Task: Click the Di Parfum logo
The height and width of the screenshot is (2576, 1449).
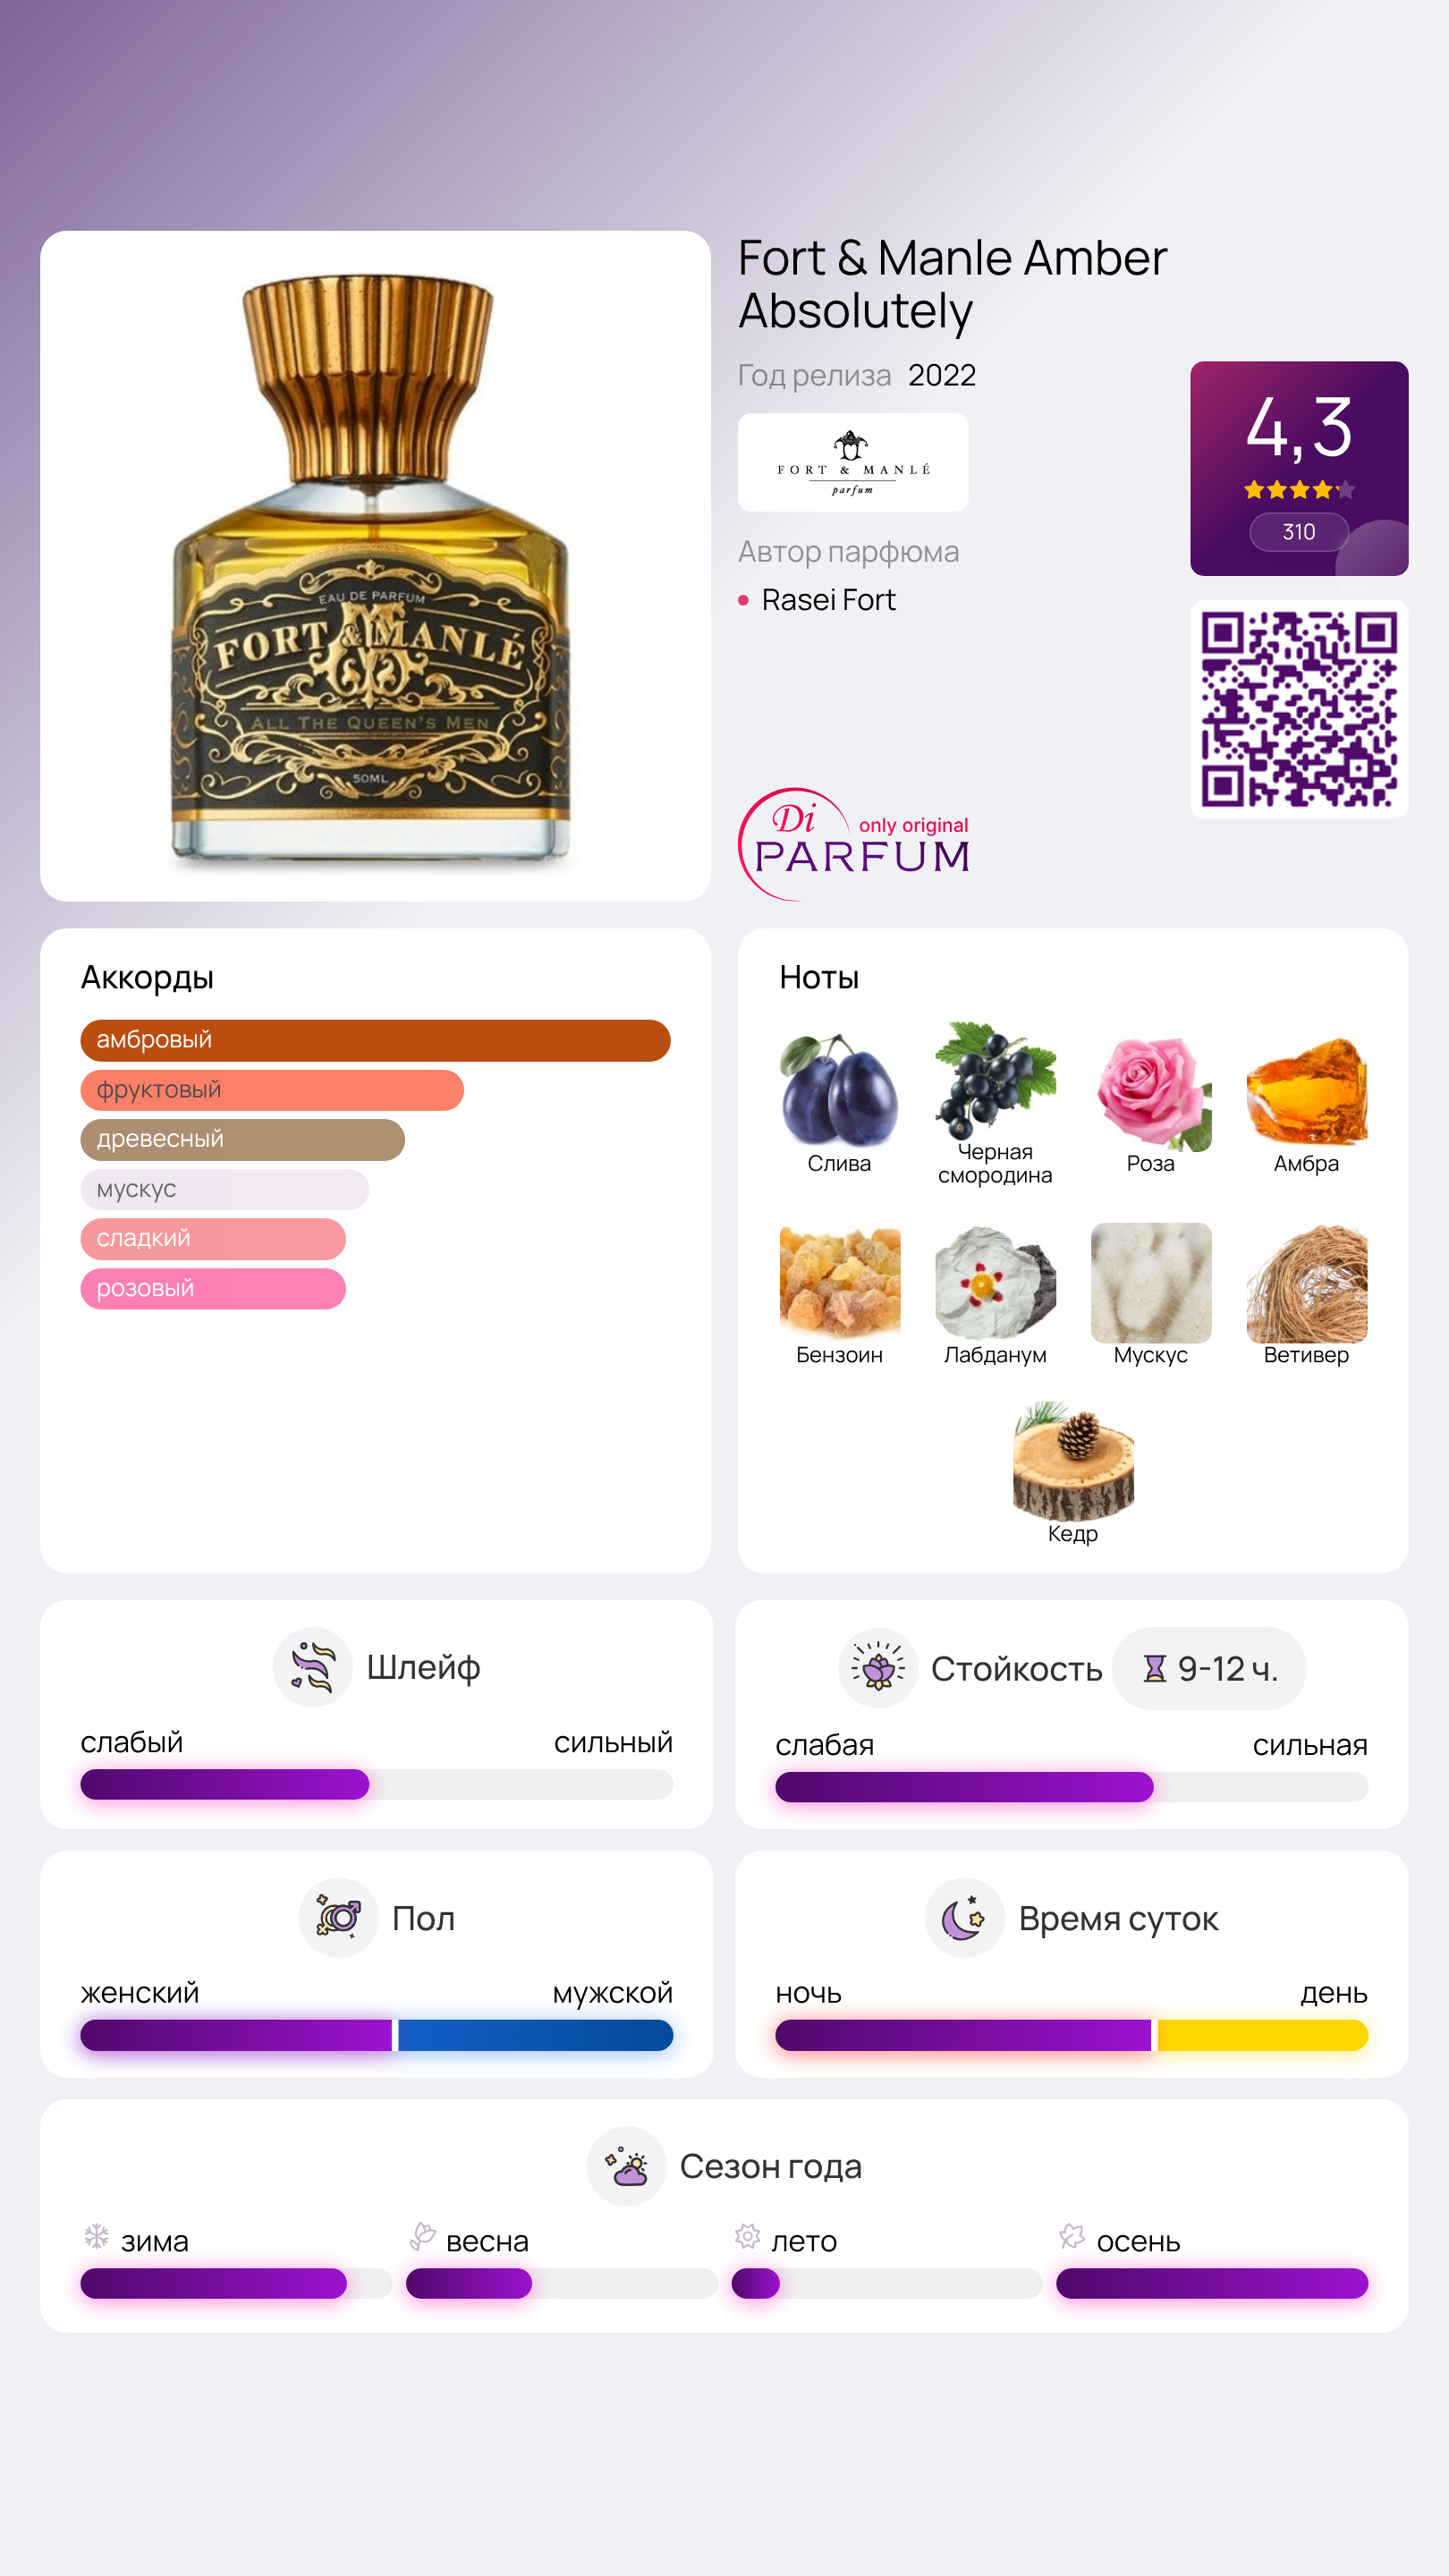Action: coord(855,844)
